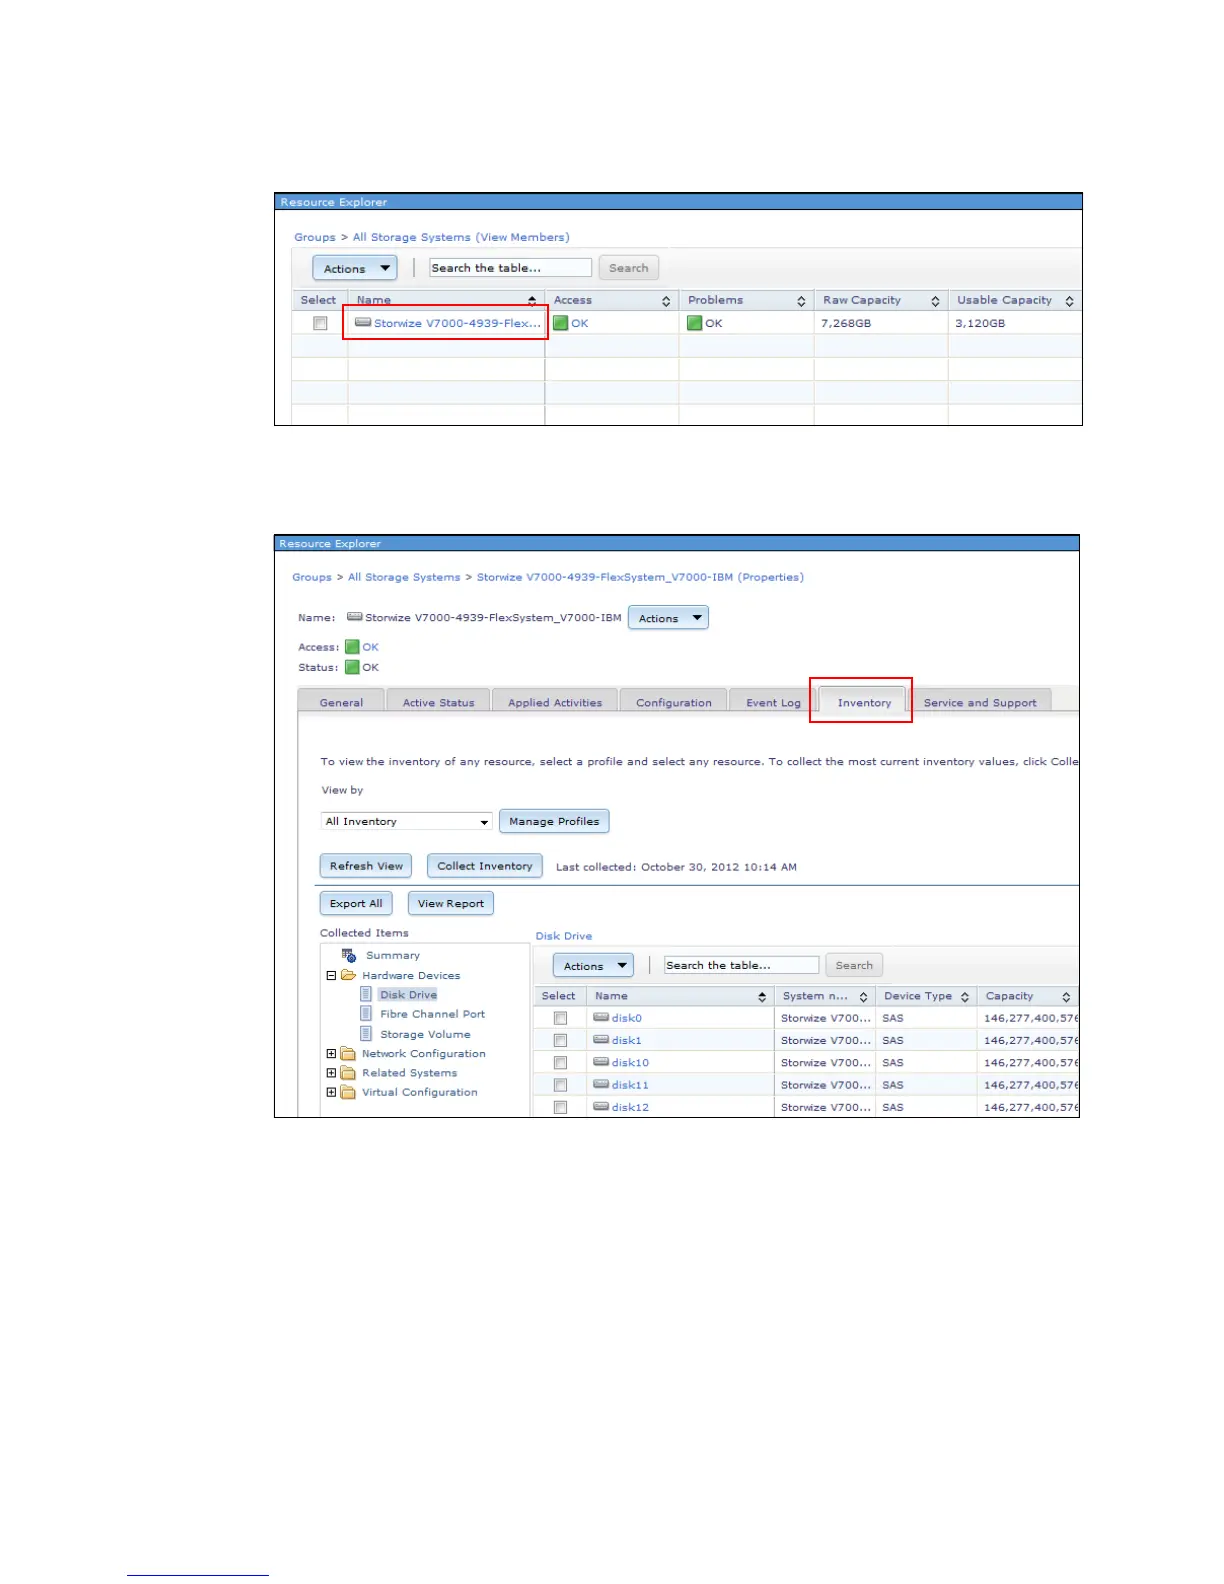Tick the checkbox for the Storwize V7000-4939-Flex... row
This screenshot has width=1224, height=1584.
click(x=320, y=323)
